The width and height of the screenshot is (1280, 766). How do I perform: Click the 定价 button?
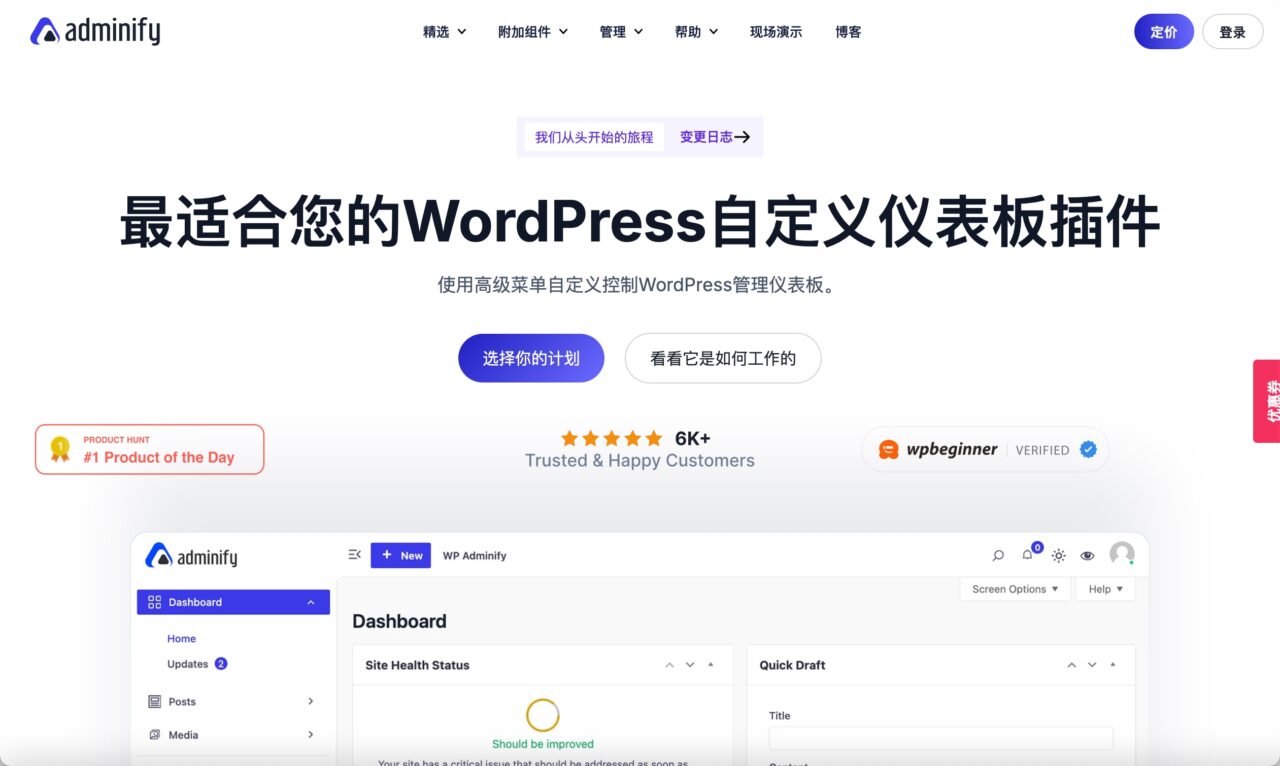[x=1164, y=32]
